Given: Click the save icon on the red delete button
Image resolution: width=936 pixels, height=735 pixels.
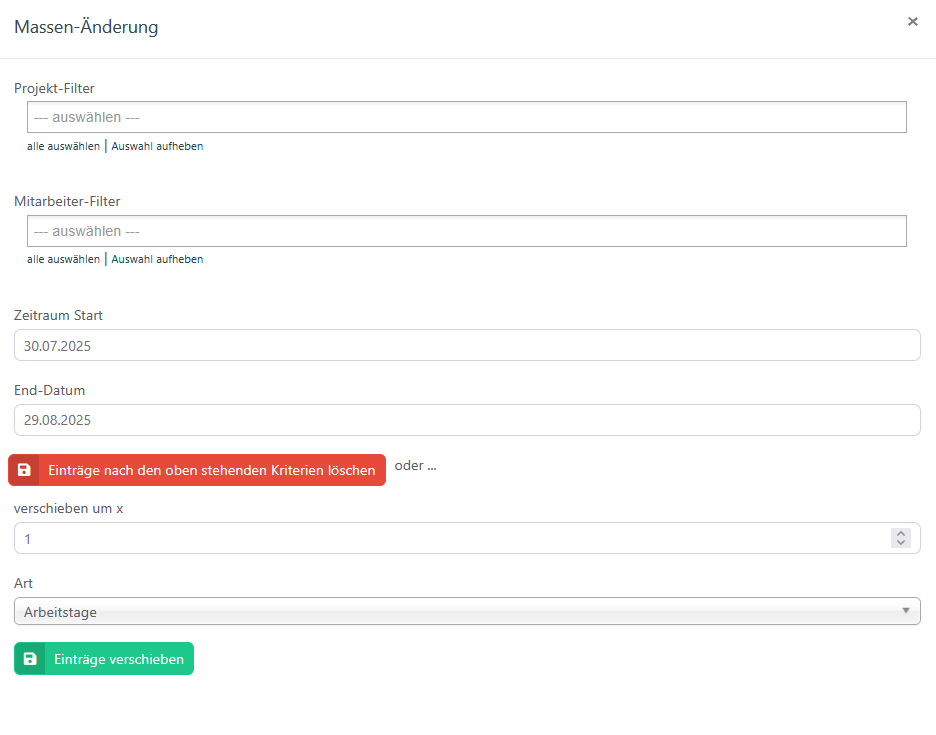Looking at the screenshot, I should point(24,470).
